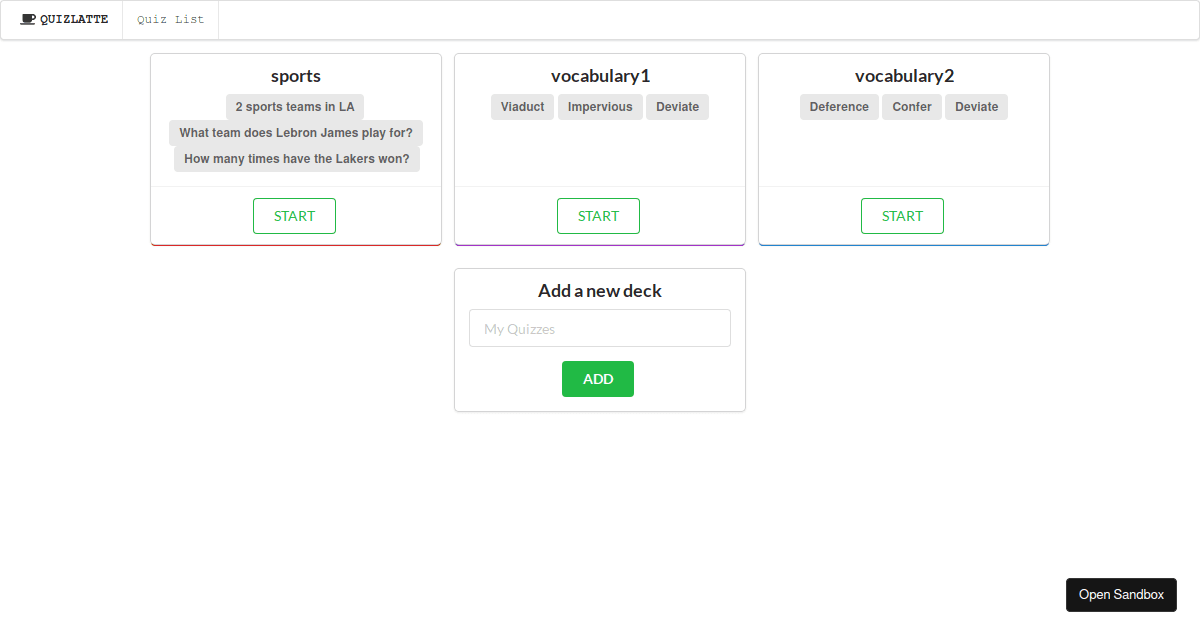Click the Confer vocabulary chip
The image size is (1200, 630).
point(911,106)
